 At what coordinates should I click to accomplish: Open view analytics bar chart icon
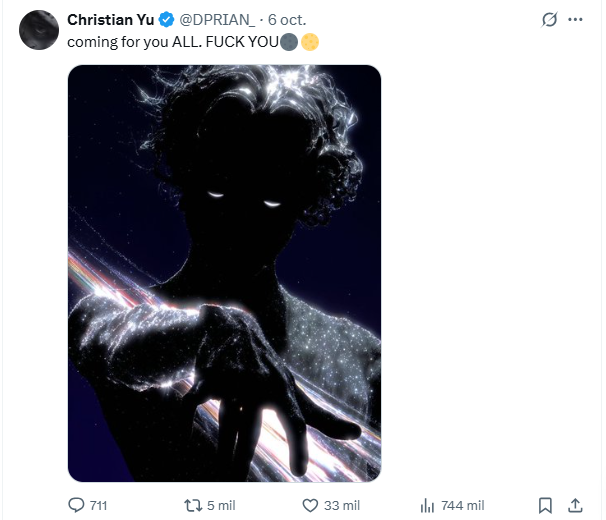[x=426, y=505]
